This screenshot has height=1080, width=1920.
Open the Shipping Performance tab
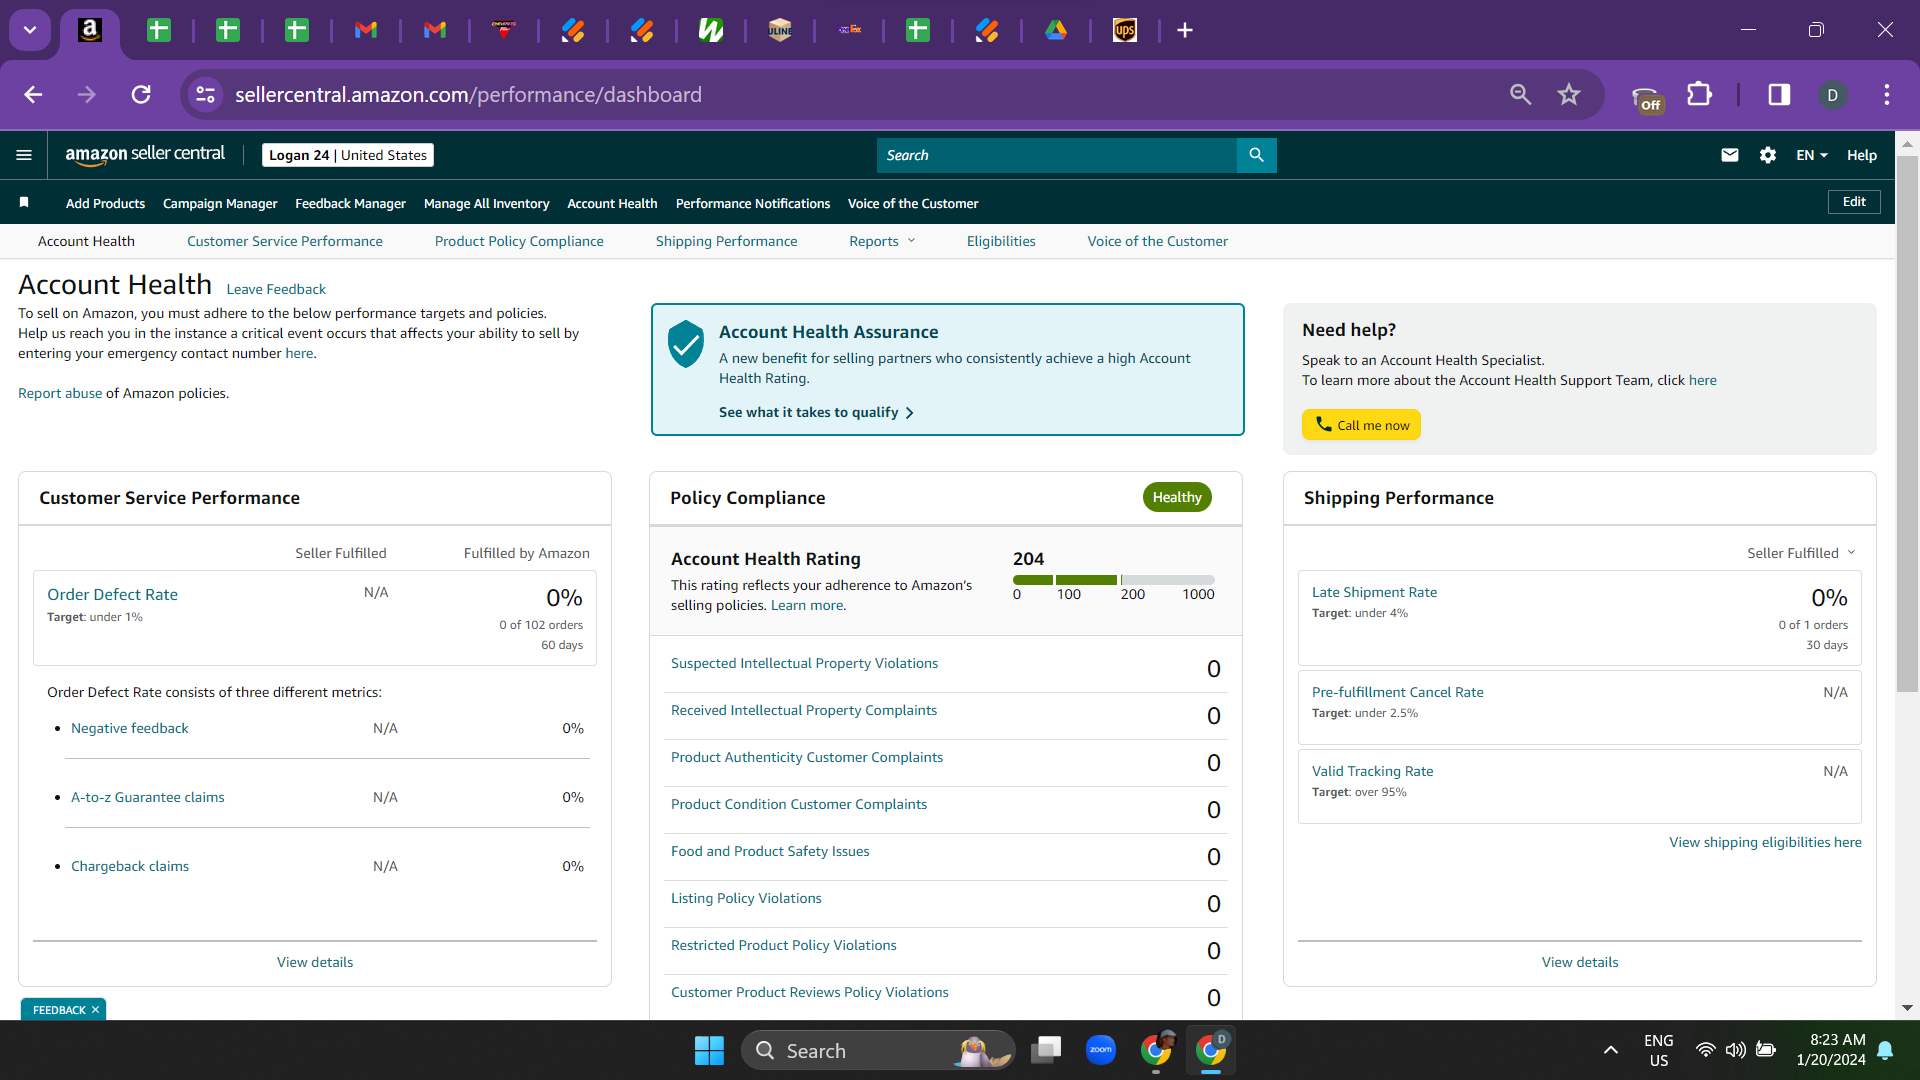tap(726, 241)
